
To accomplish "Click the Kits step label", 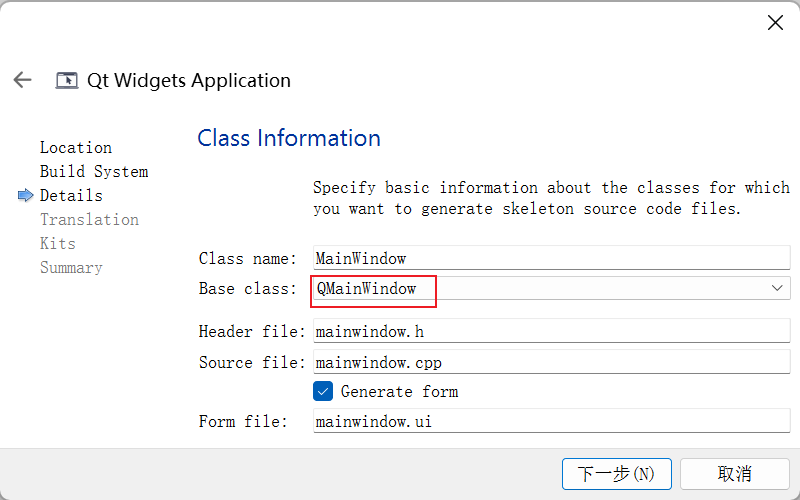I will [58, 243].
